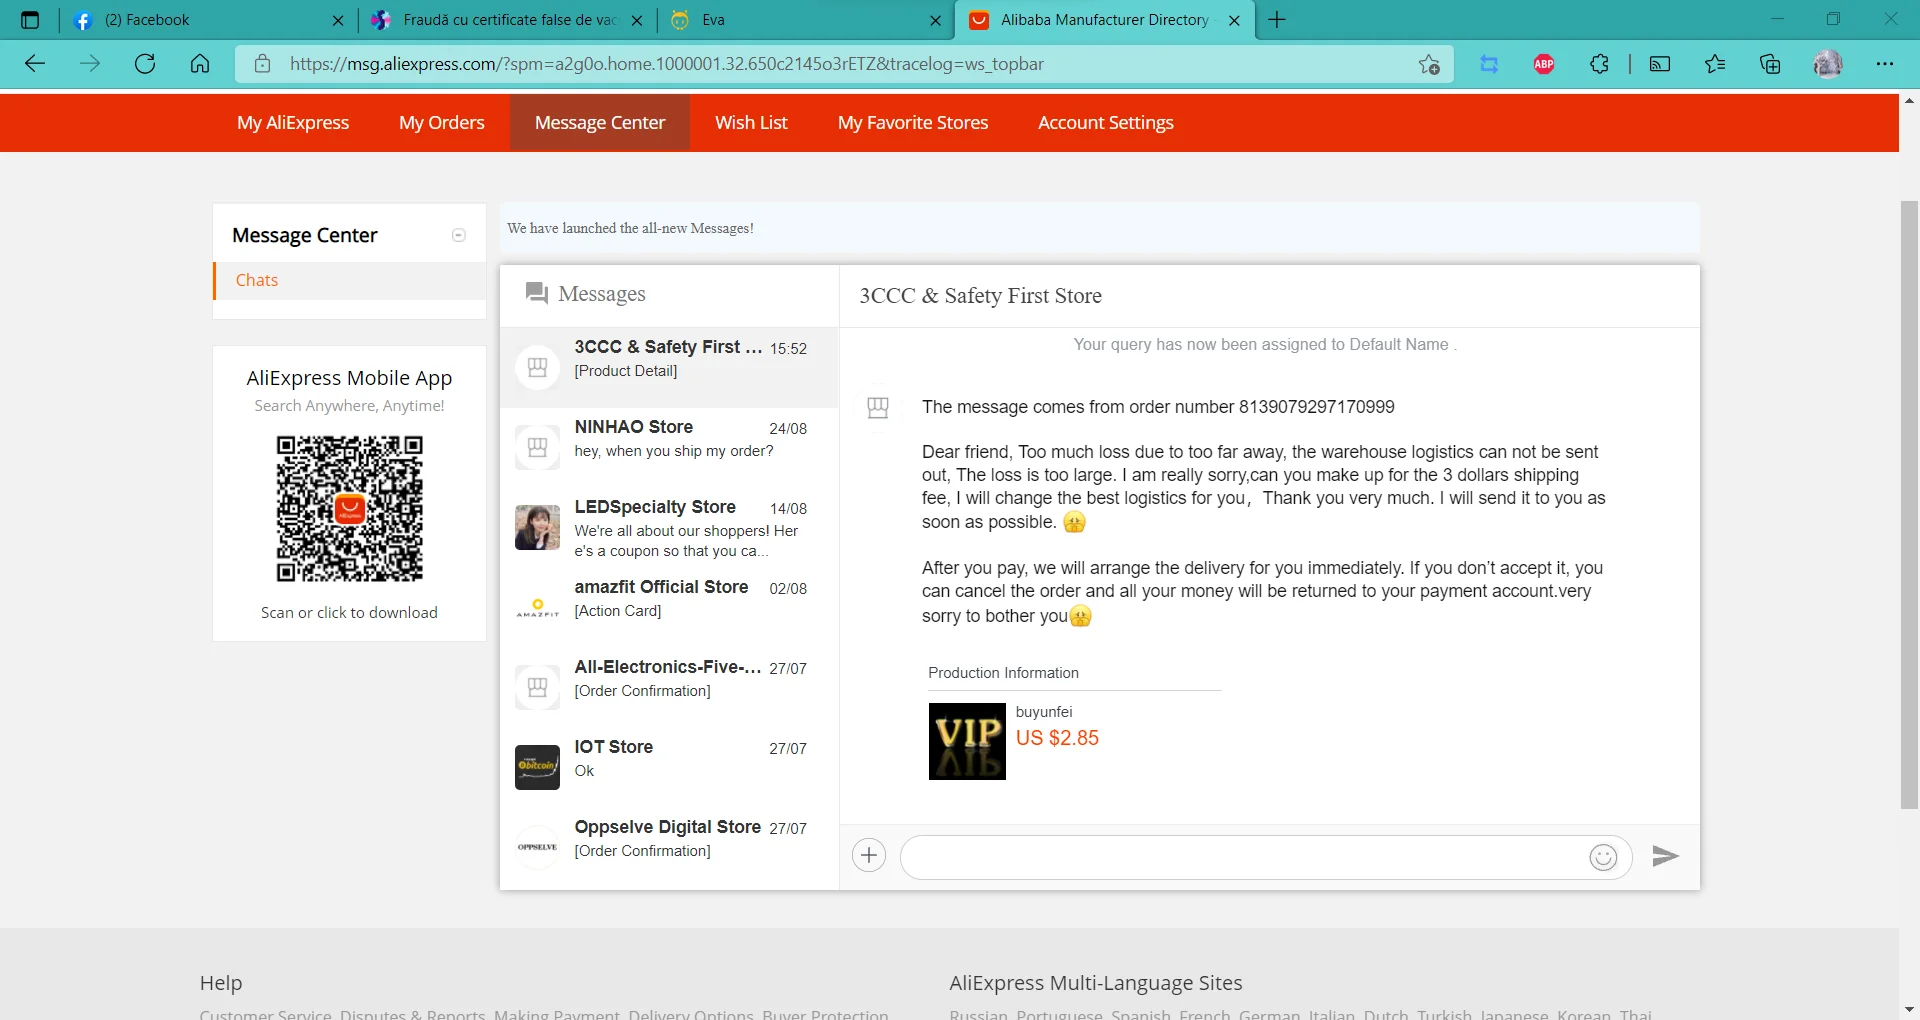
Task: Open the 3CCC & Safety First conversation
Action: click(x=669, y=367)
